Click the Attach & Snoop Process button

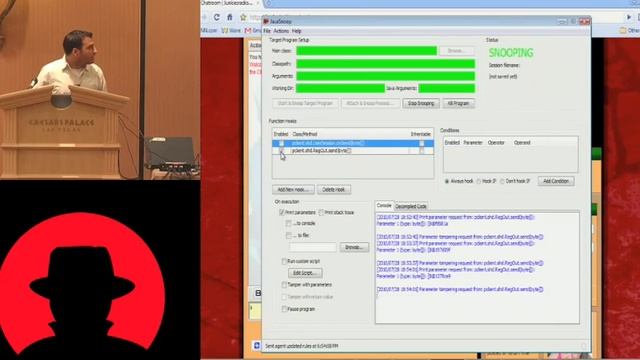pos(370,103)
